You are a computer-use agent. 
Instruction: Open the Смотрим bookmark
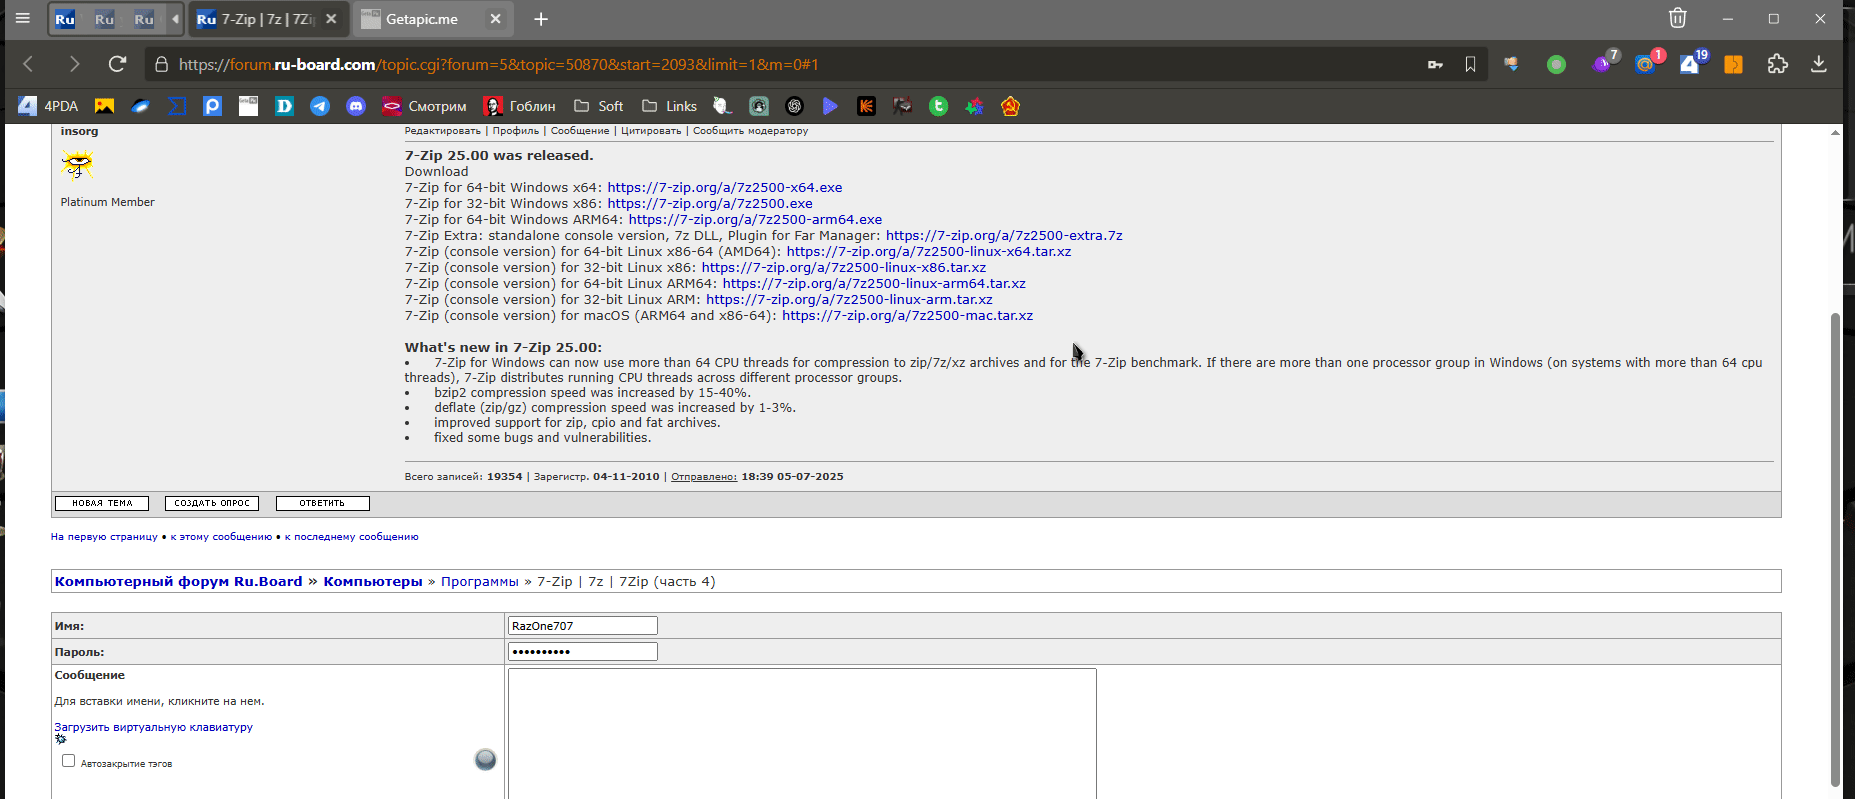[x=425, y=106]
